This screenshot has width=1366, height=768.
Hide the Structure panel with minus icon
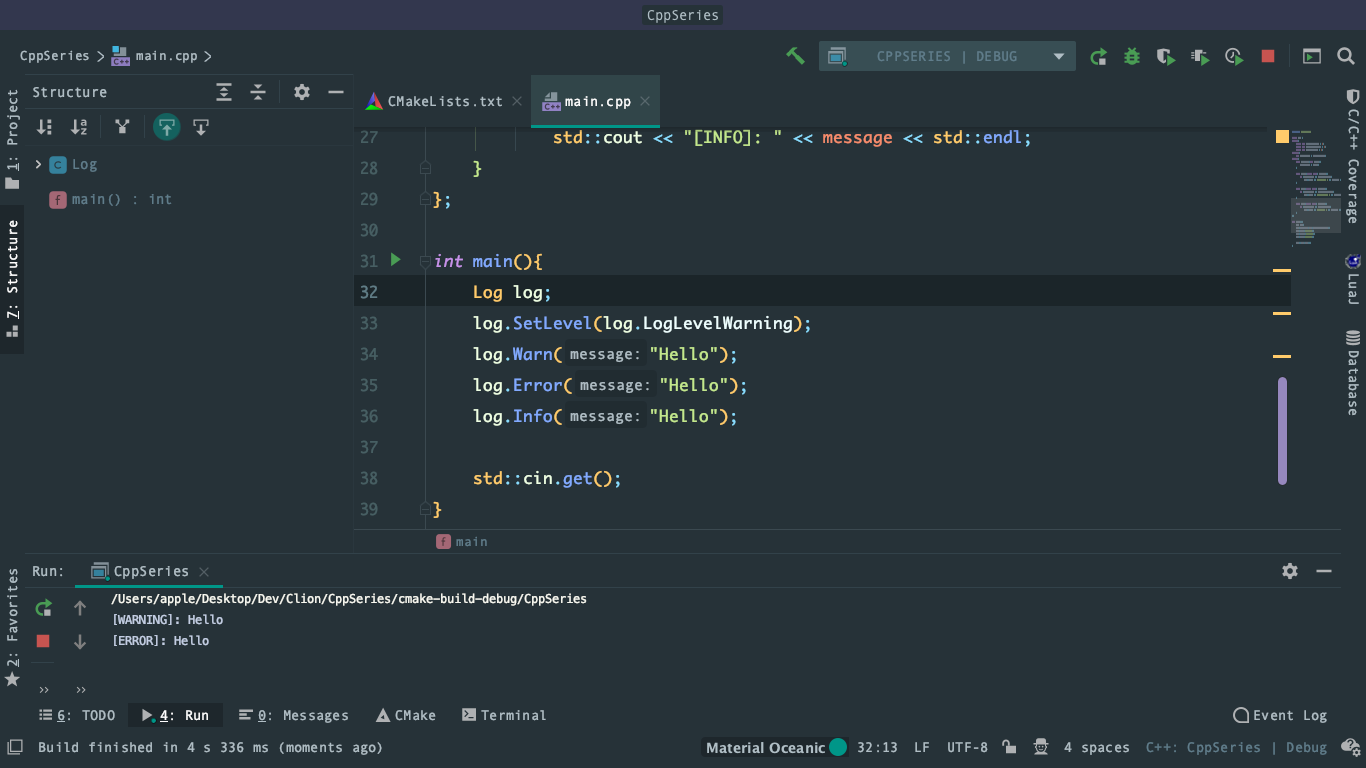336,92
